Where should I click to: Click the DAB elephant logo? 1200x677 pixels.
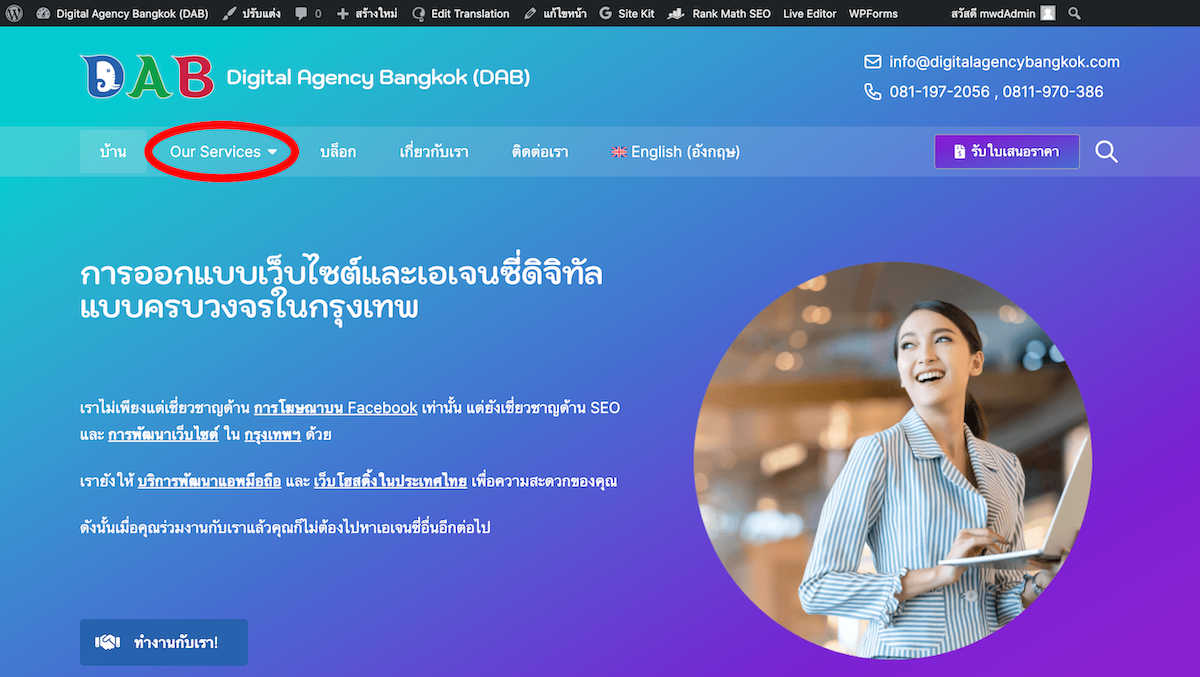[x=147, y=77]
